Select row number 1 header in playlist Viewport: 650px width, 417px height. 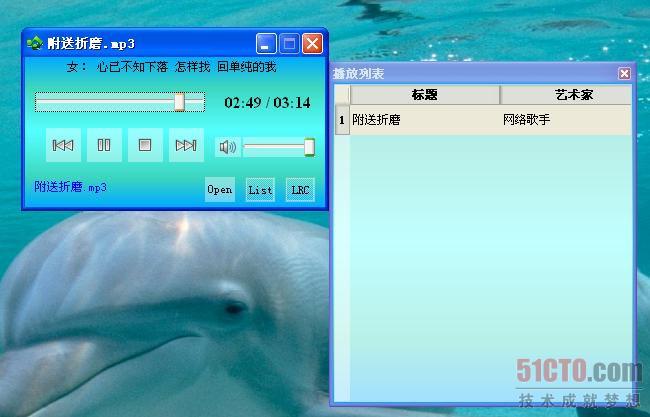[x=342, y=120]
